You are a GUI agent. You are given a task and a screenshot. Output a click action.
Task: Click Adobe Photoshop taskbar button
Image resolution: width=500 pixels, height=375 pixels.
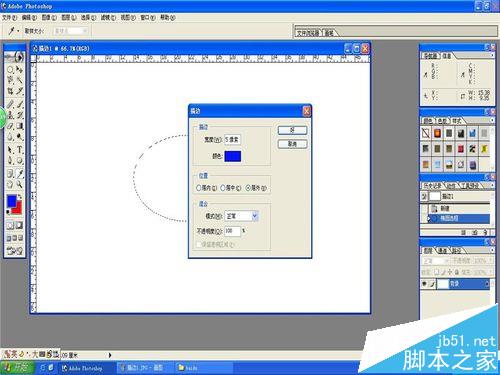[86, 368]
